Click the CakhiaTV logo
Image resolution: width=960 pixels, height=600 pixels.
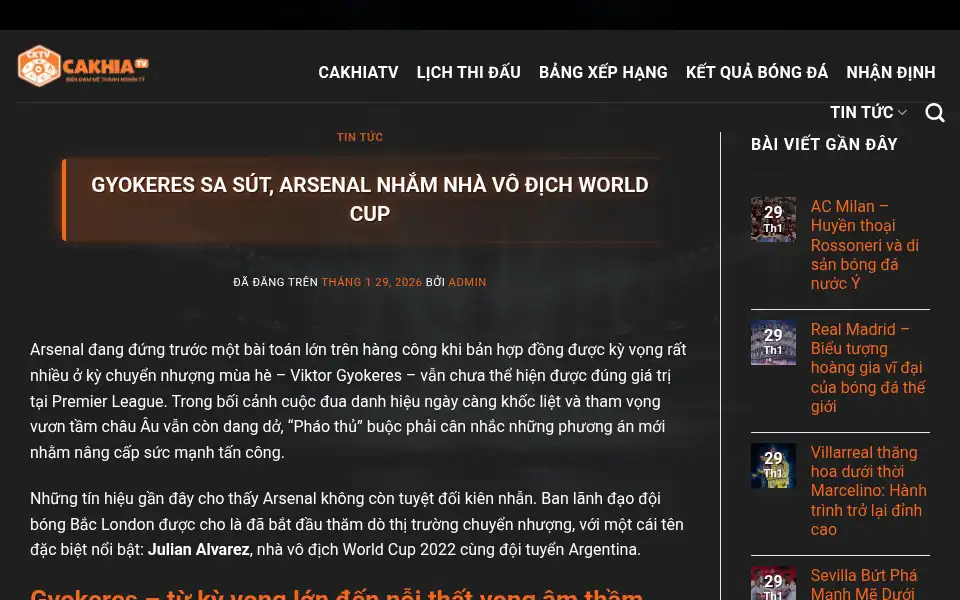(83, 66)
